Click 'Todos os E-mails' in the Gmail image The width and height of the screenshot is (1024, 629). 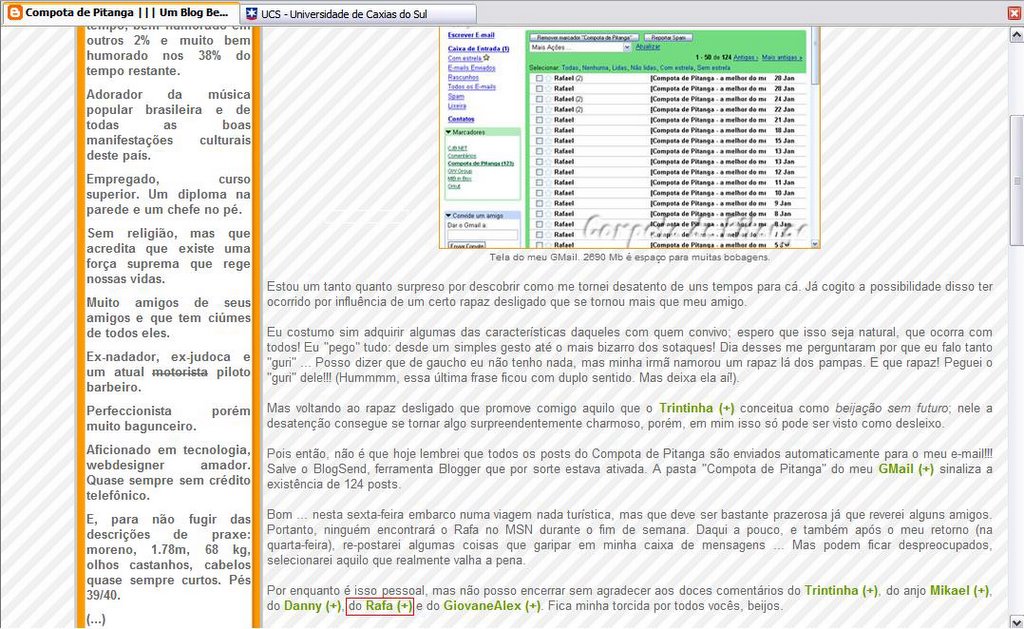(472, 87)
